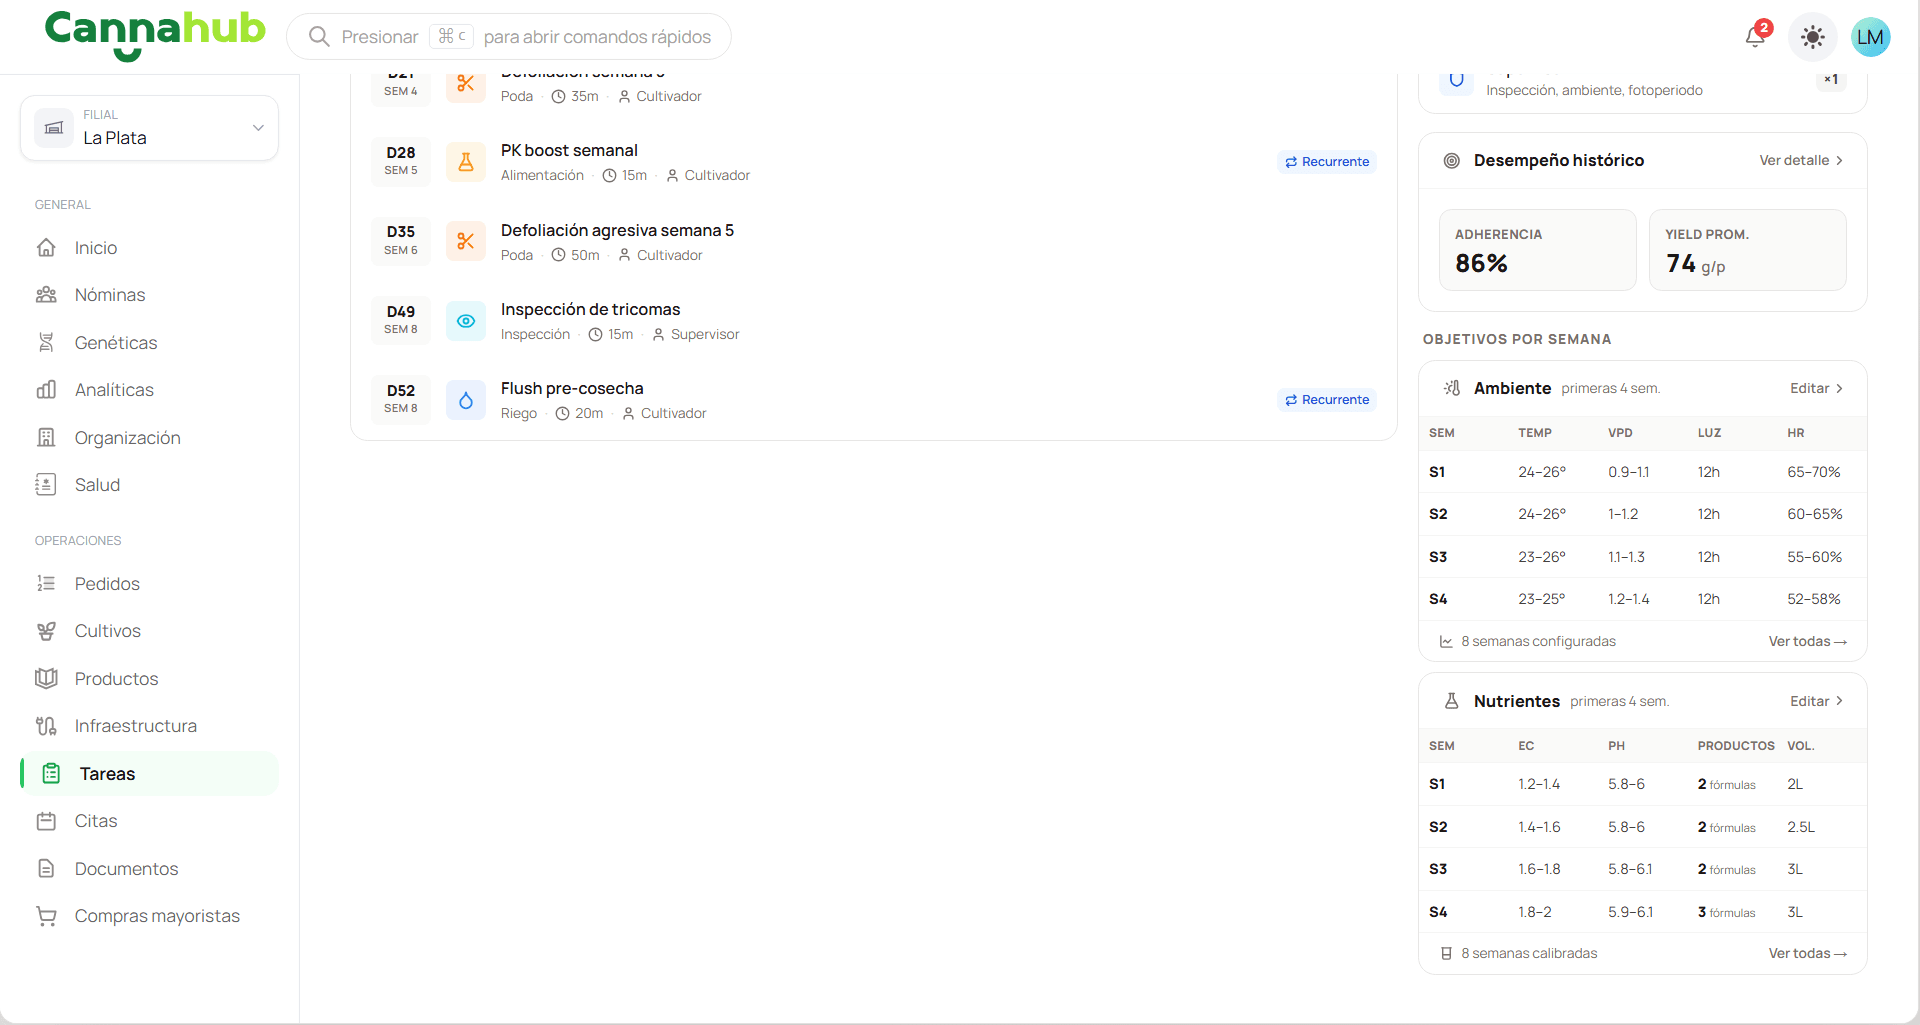Open the La Plata filial dropdown
This screenshot has width=1920, height=1025.
pyautogui.click(x=149, y=127)
